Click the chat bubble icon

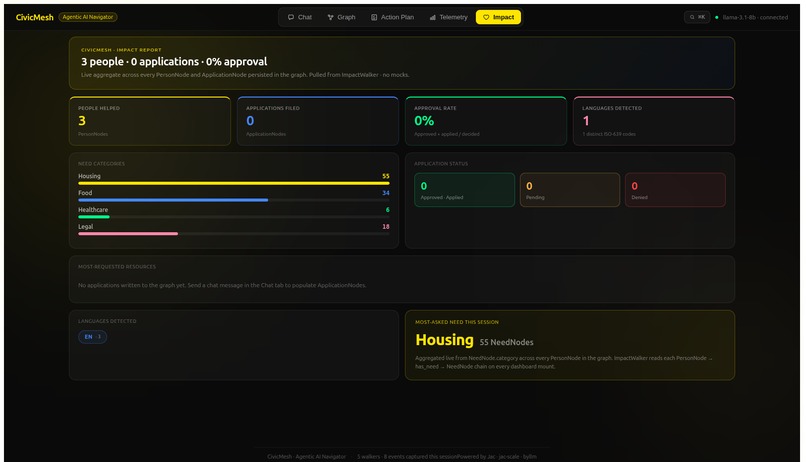click(x=291, y=17)
